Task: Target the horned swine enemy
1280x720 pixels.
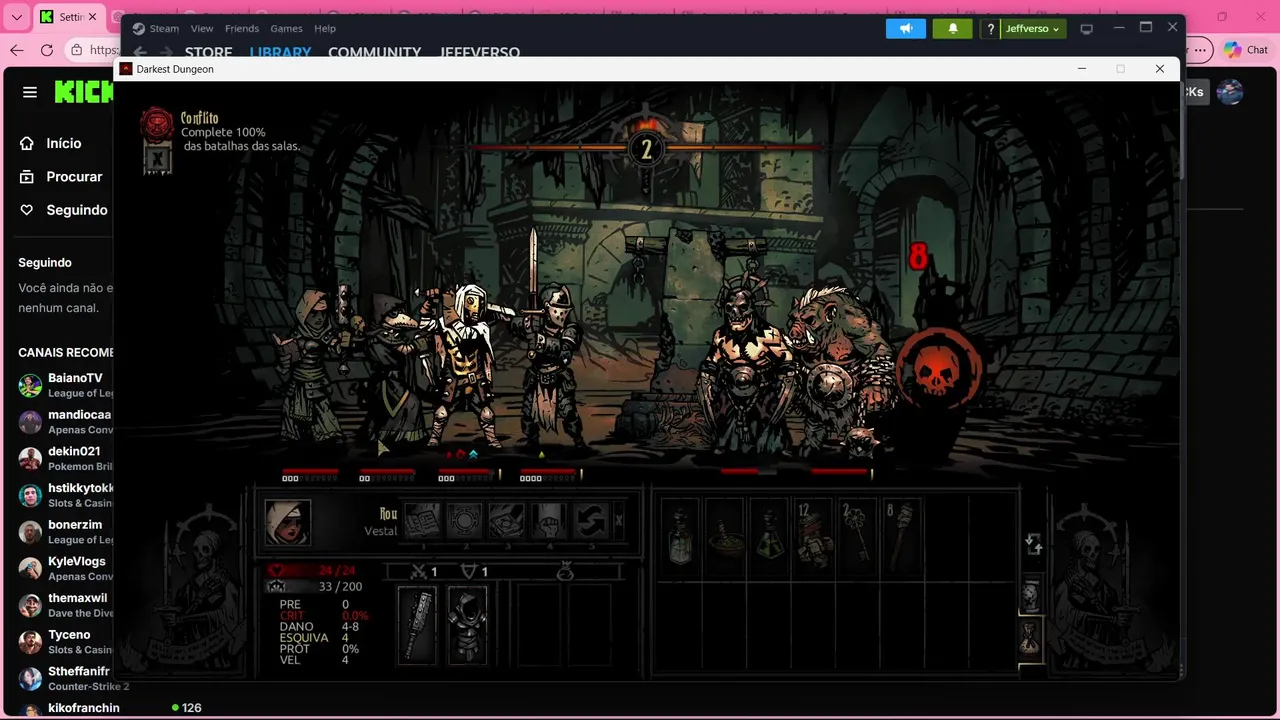Action: (x=742, y=365)
